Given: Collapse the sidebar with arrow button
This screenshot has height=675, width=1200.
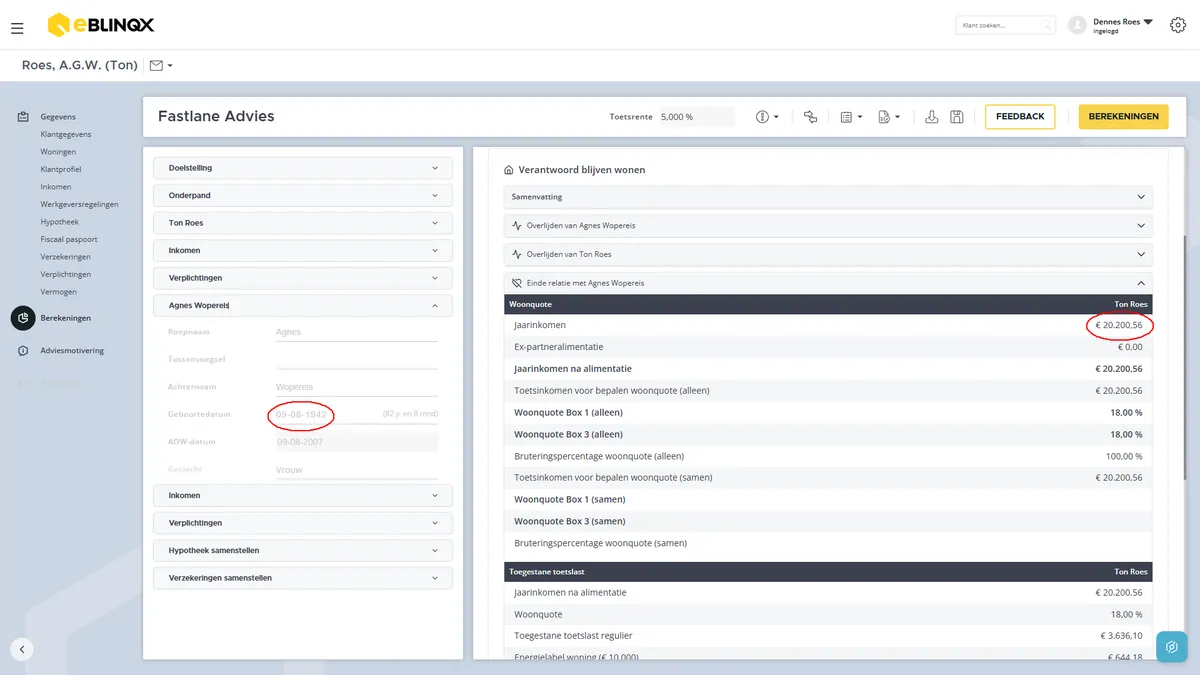Looking at the screenshot, I should 22,649.
